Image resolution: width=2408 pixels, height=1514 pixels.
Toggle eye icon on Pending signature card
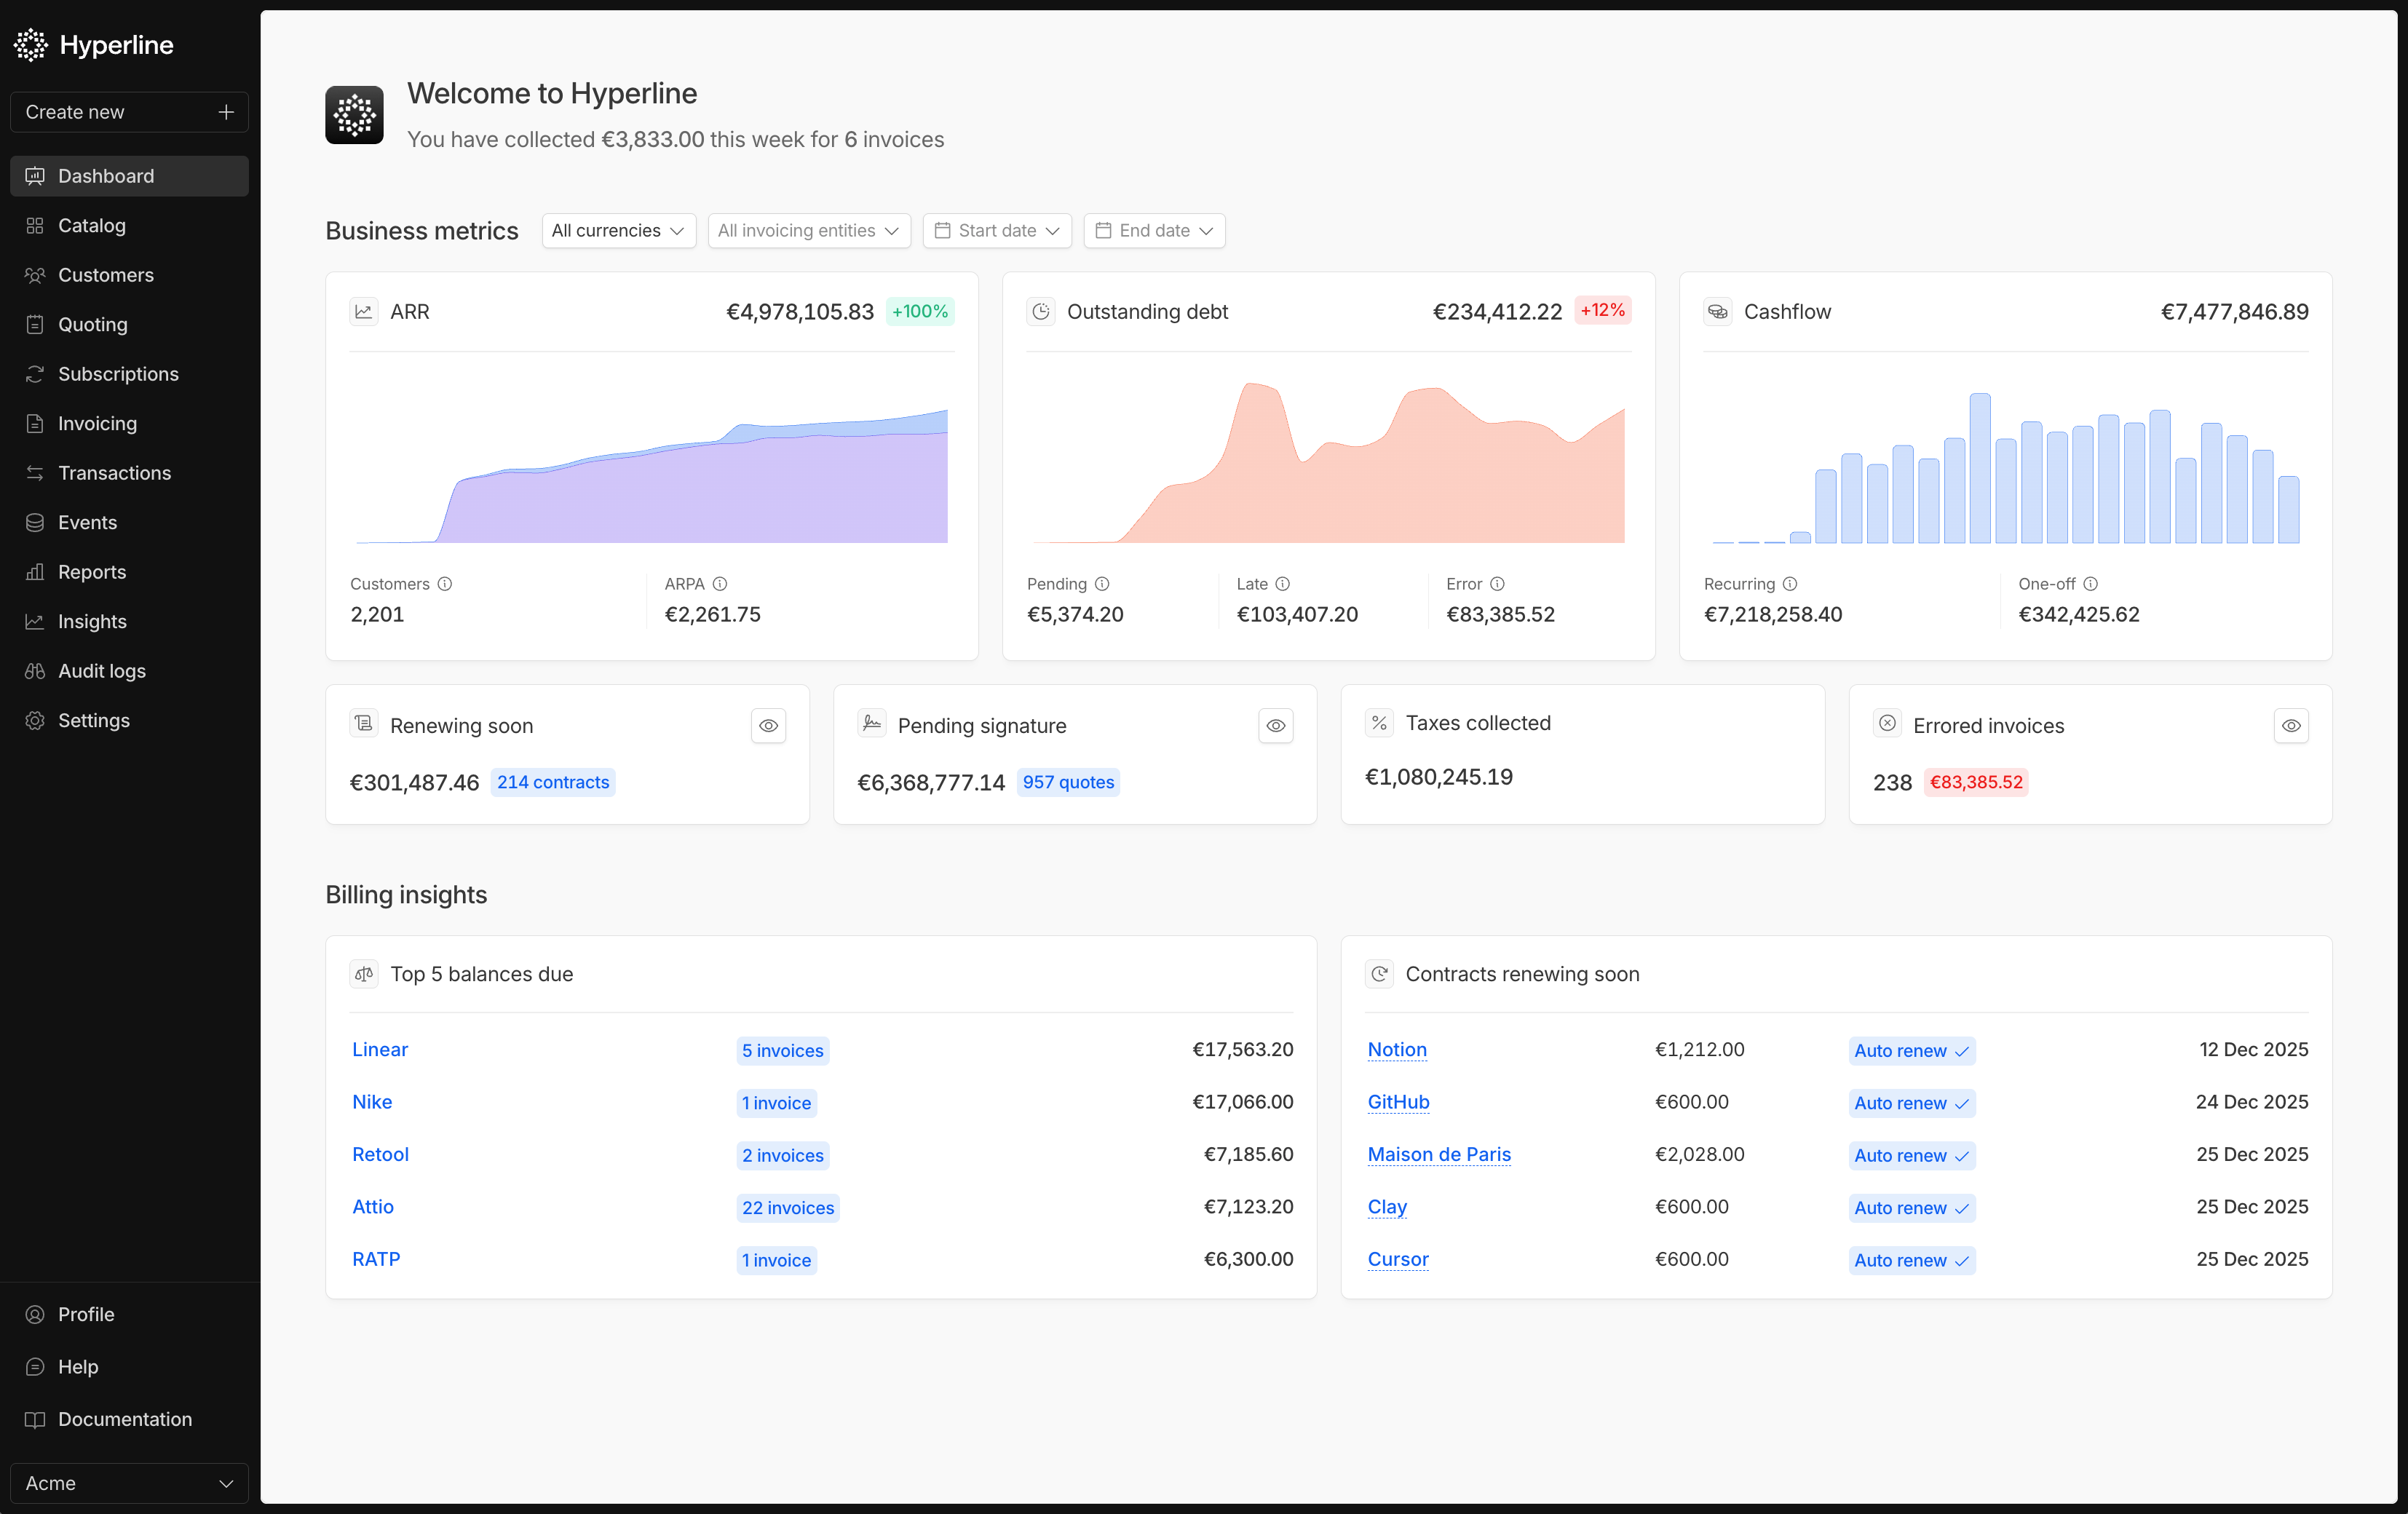point(1276,726)
